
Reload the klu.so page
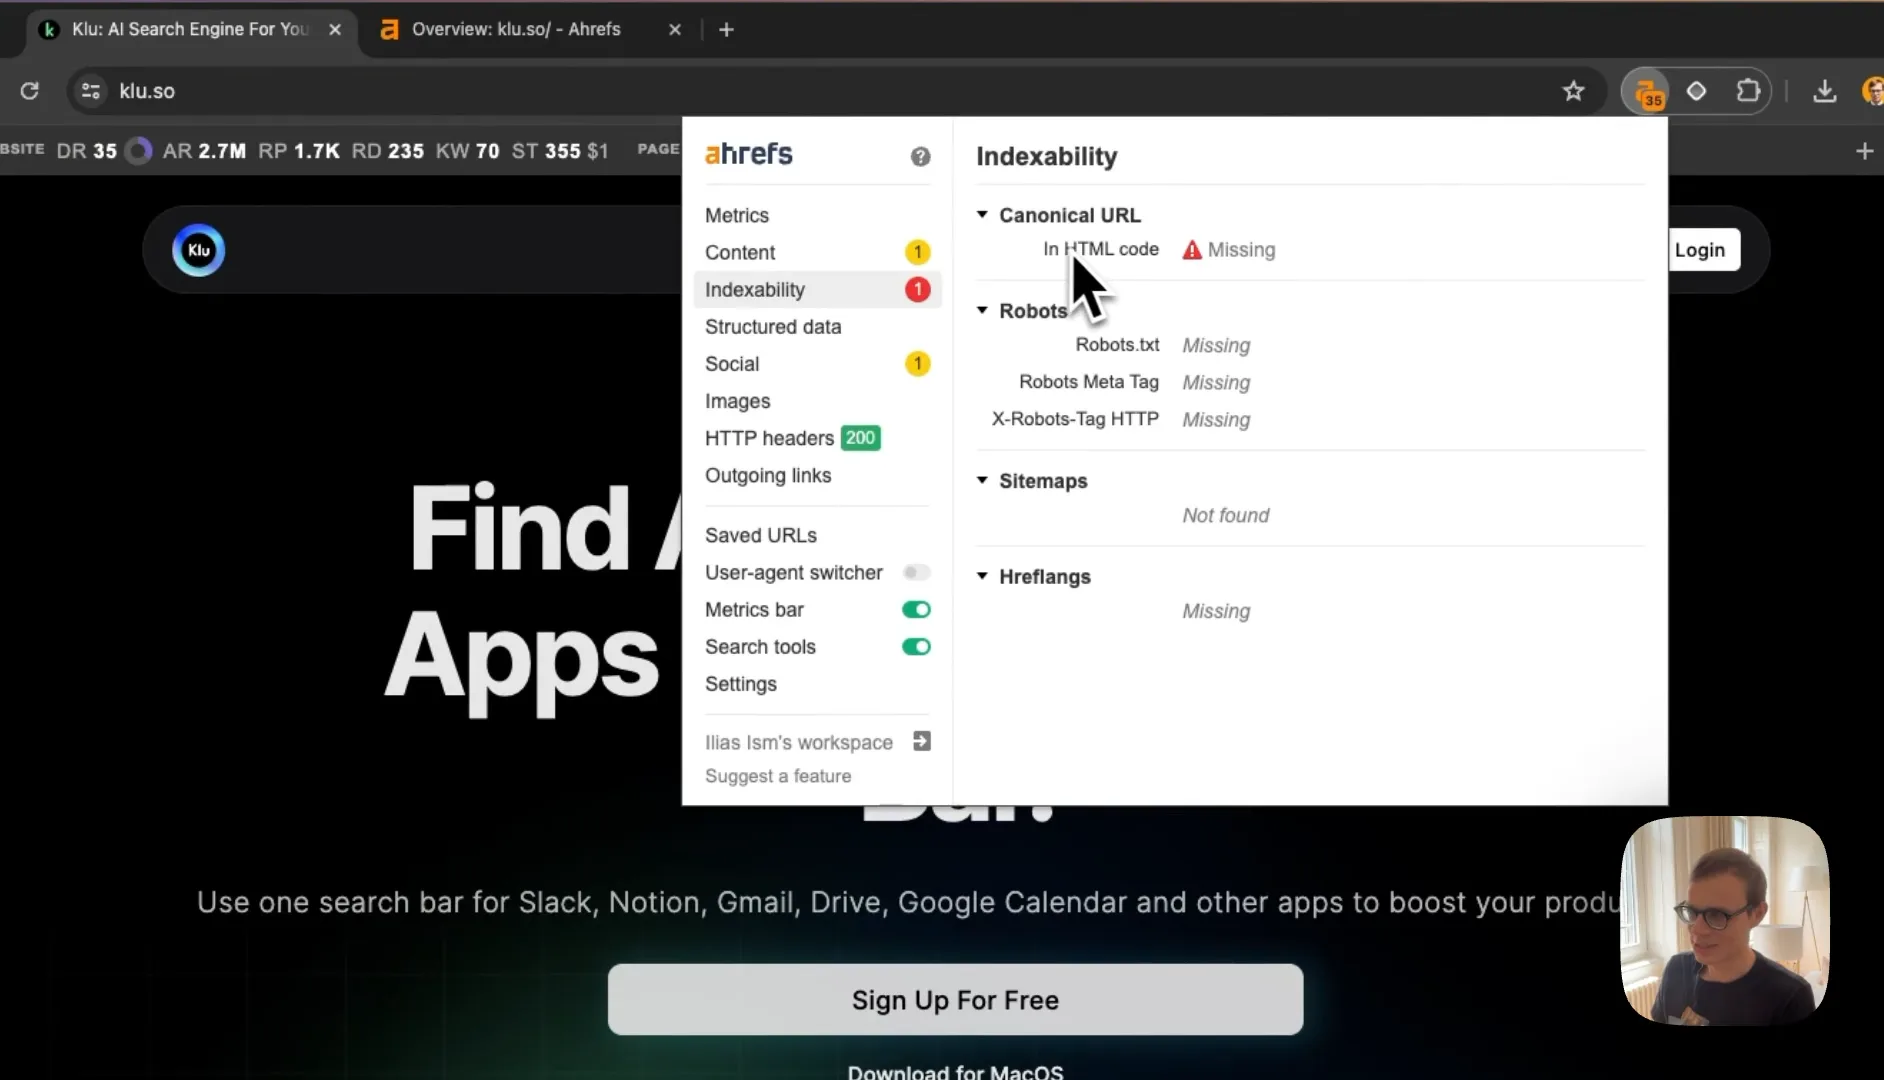(x=30, y=91)
